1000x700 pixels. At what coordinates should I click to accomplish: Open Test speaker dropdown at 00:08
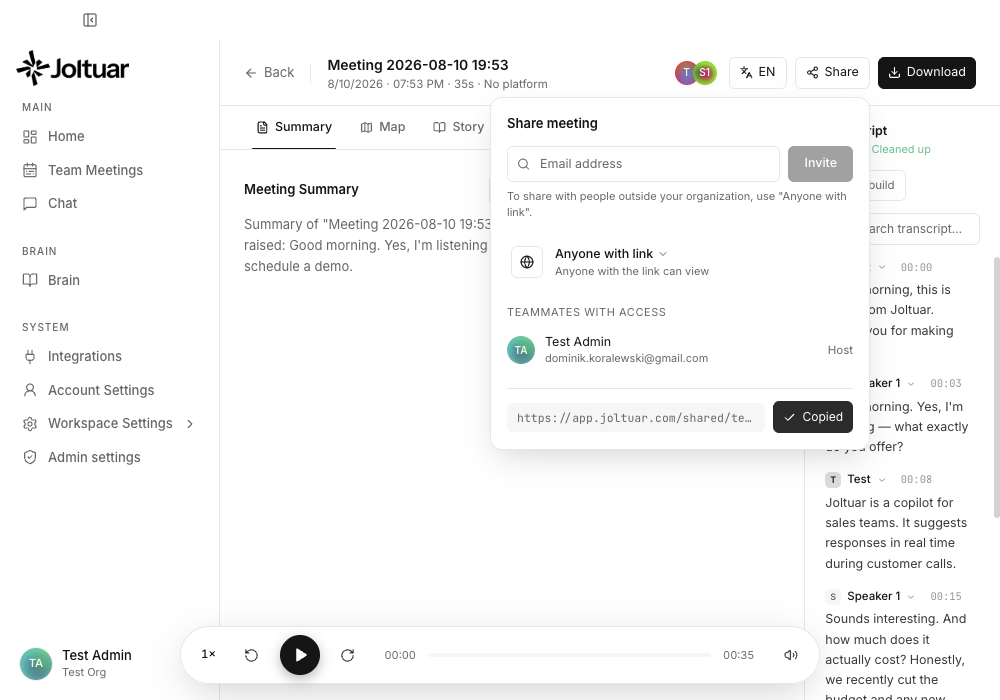click(882, 479)
